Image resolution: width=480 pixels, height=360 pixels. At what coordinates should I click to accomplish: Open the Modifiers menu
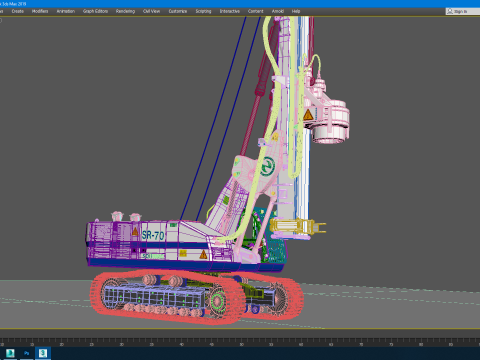[x=40, y=11]
